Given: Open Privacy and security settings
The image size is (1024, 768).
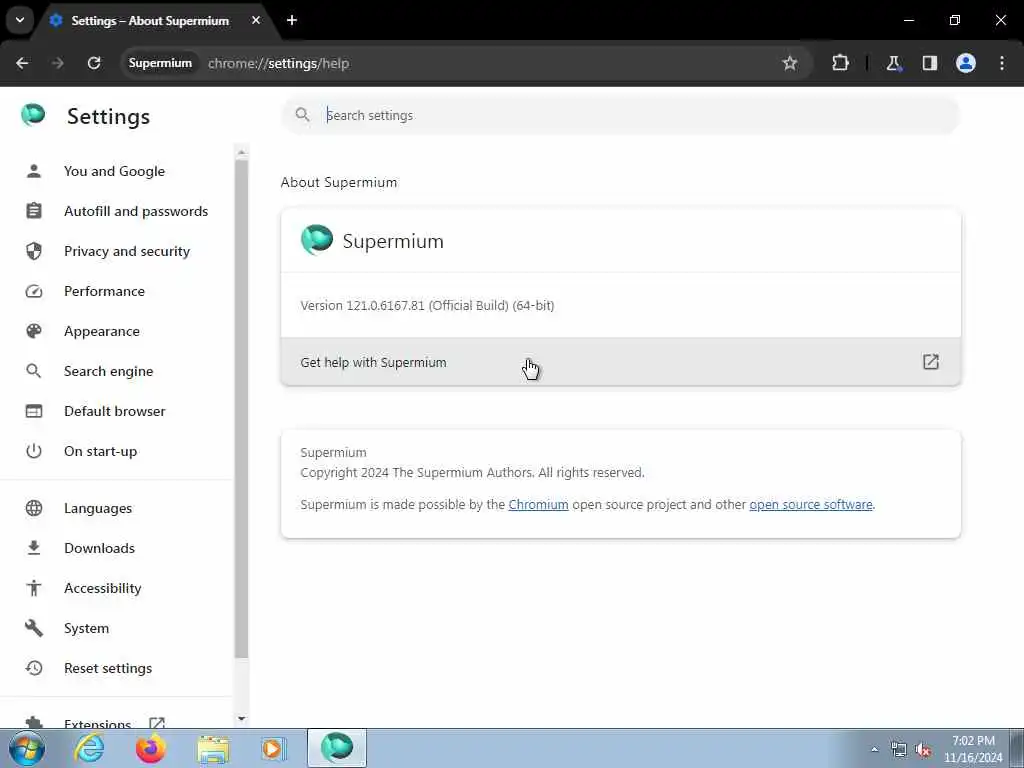Looking at the screenshot, I should tap(127, 251).
